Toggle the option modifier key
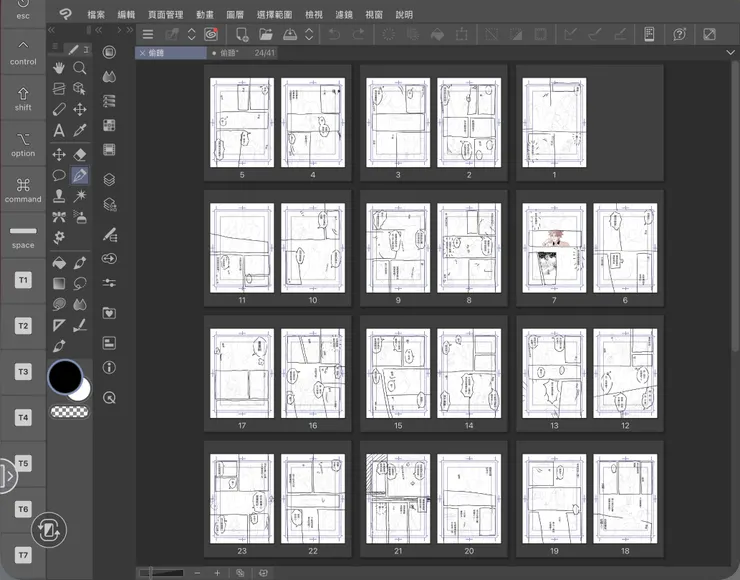 point(23,144)
